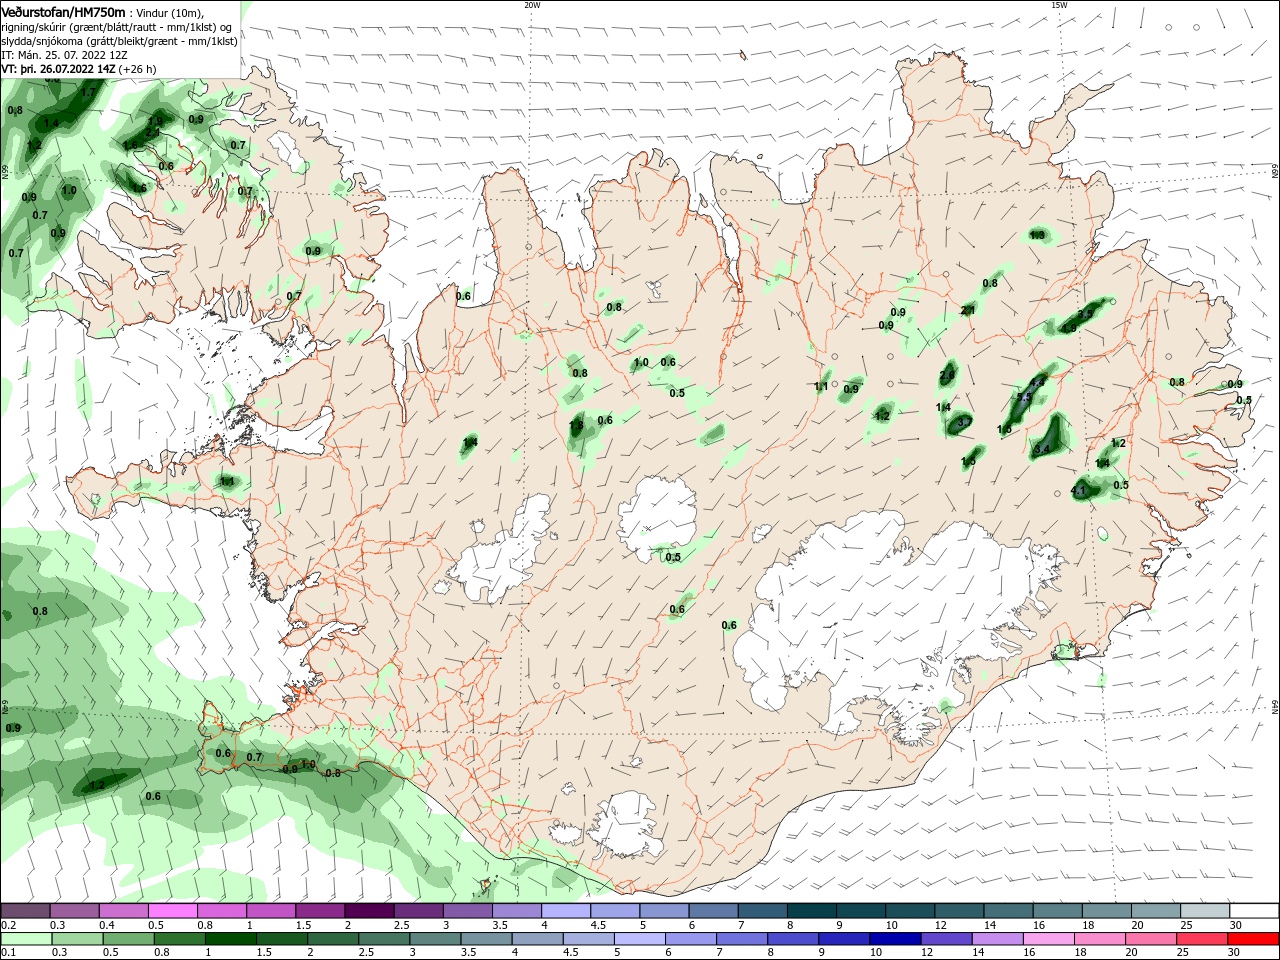Image resolution: width=1280 pixels, height=960 pixels.
Task: Click the 0.4 legend label
Action: click(x=107, y=926)
